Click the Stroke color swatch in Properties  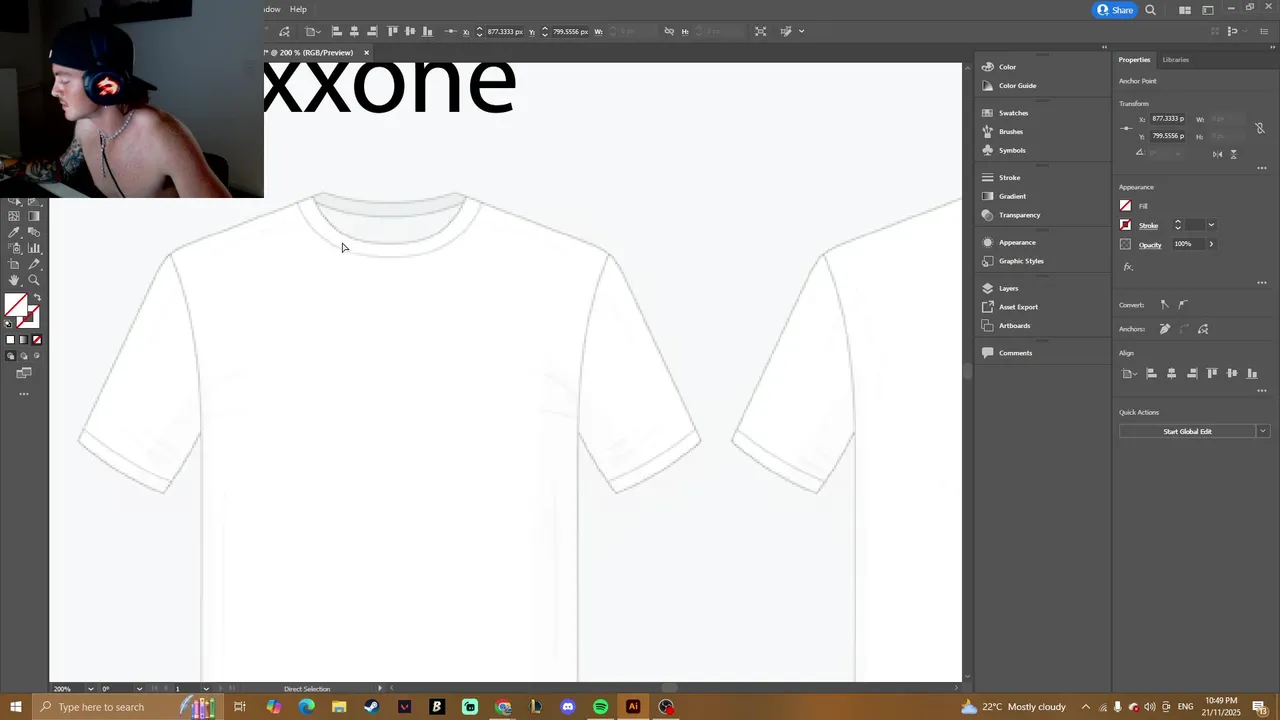[1125, 225]
